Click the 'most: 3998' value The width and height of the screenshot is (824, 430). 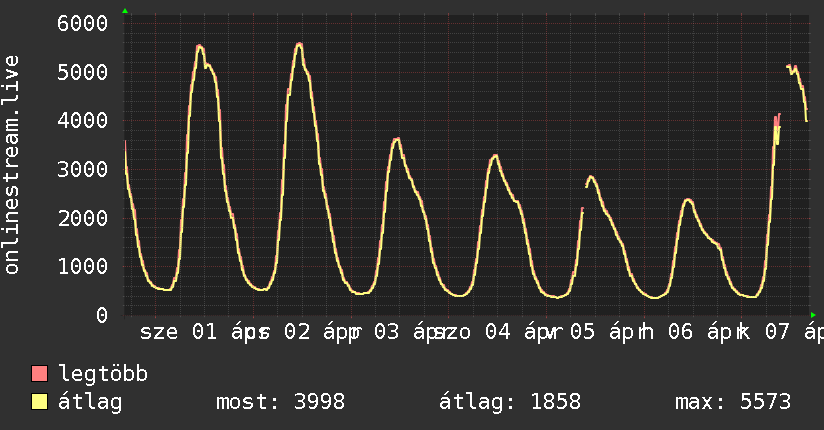(x=281, y=402)
